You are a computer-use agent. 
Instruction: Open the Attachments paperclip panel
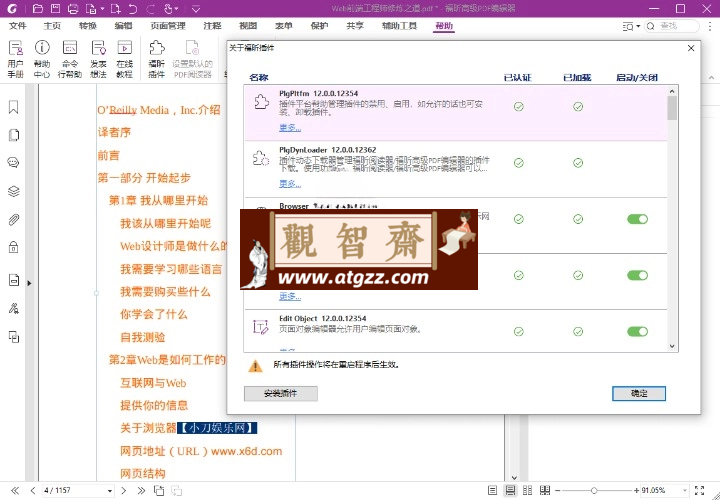pos(14,219)
